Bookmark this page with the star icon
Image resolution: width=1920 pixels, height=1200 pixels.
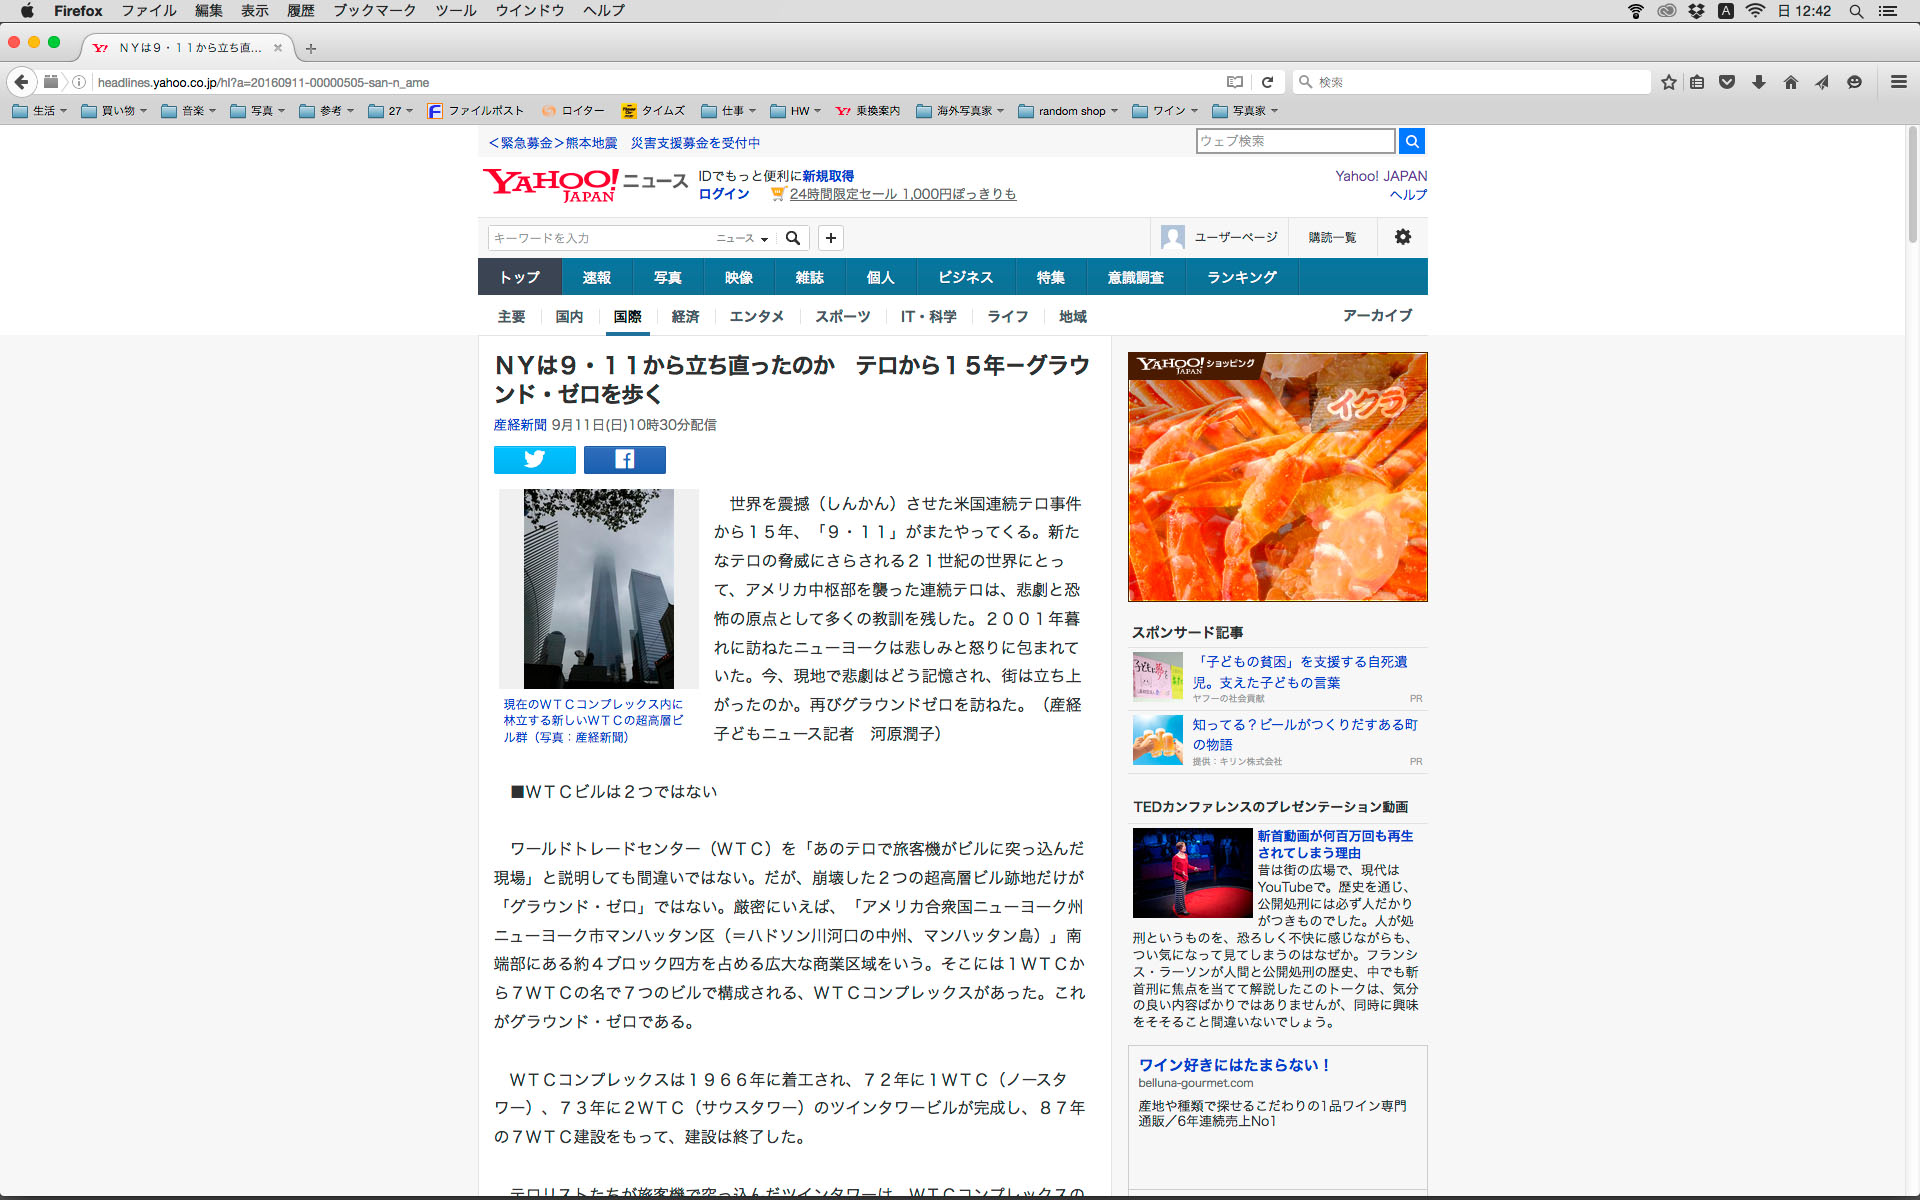[x=1668, y=82]
